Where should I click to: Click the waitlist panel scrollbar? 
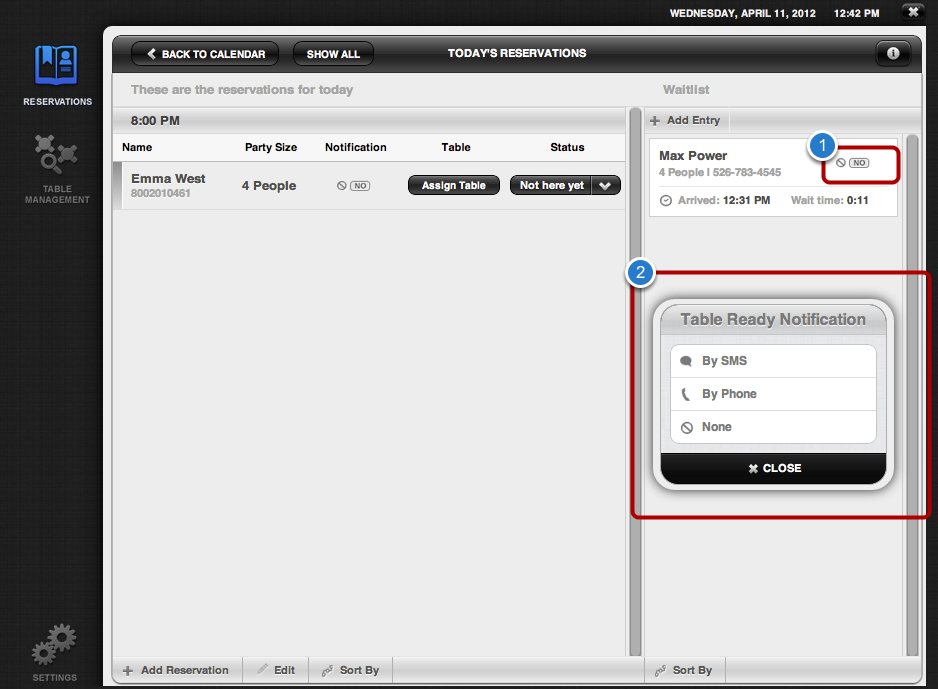[912, 395]
